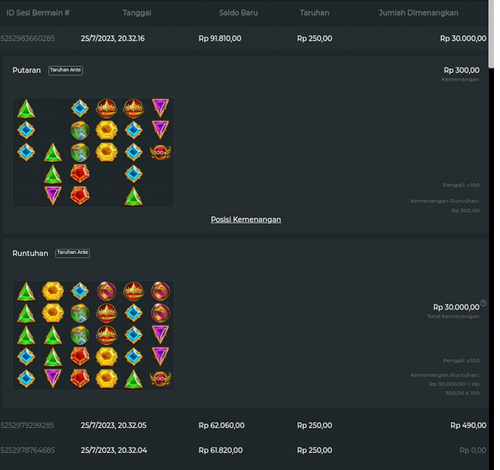Click the crown symbol in Putaran grid's fourth column
The height and width of the screenshot is (470, 500).
point(107,108)
